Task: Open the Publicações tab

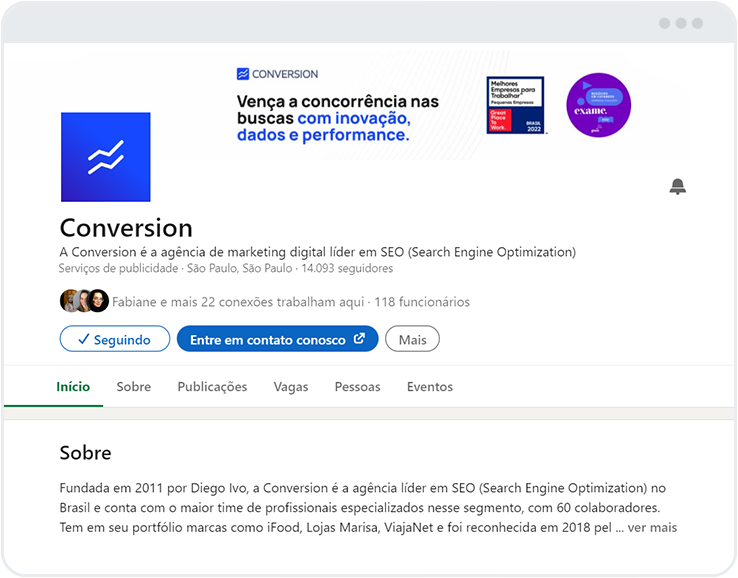Action: (x=212, y=387)
